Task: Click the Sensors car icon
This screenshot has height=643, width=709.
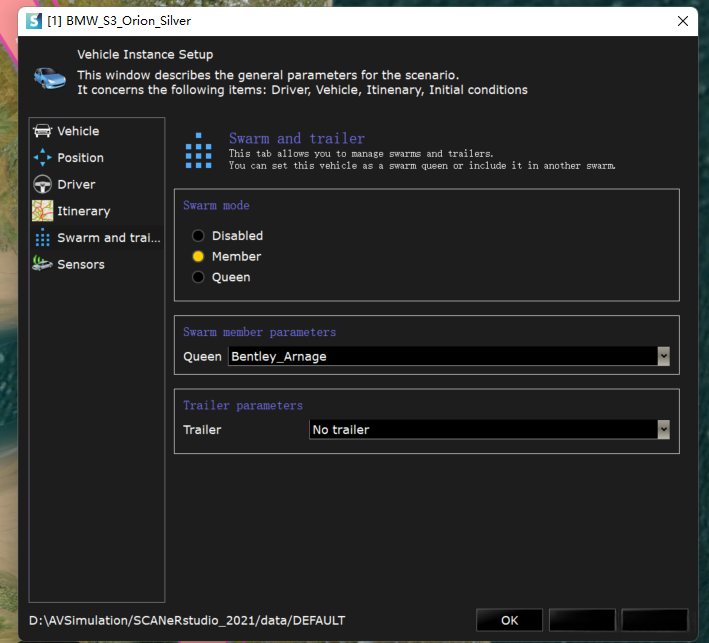Action: point(43,264)
